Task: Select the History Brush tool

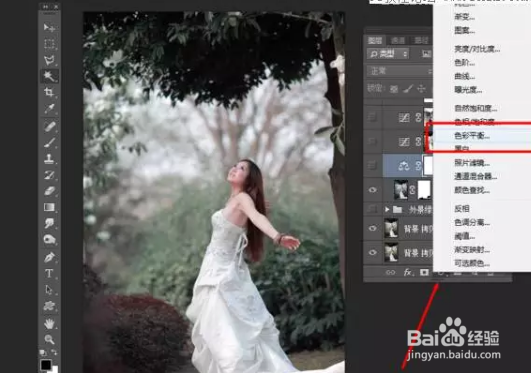Action: [49, 175]
